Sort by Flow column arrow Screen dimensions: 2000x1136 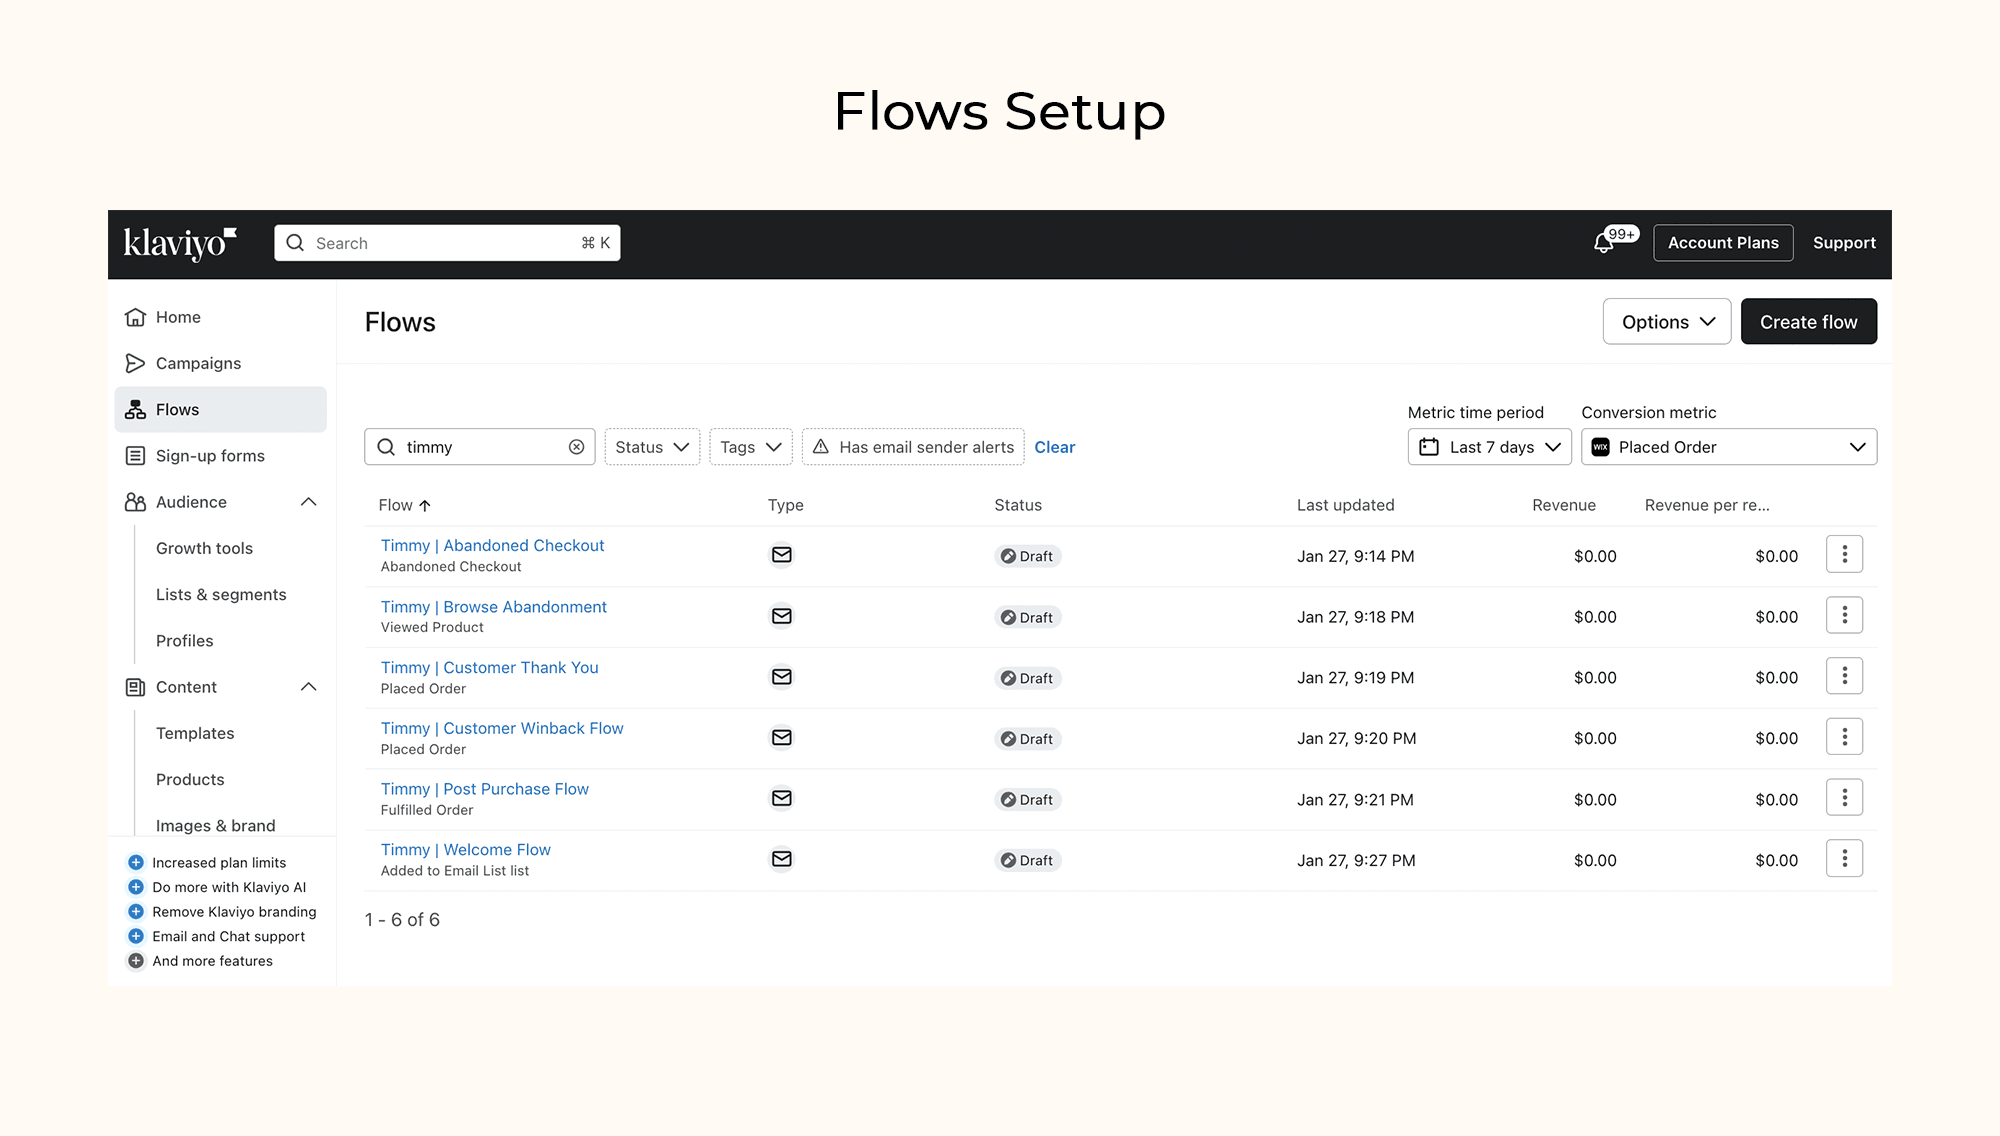tap(425, 506)
